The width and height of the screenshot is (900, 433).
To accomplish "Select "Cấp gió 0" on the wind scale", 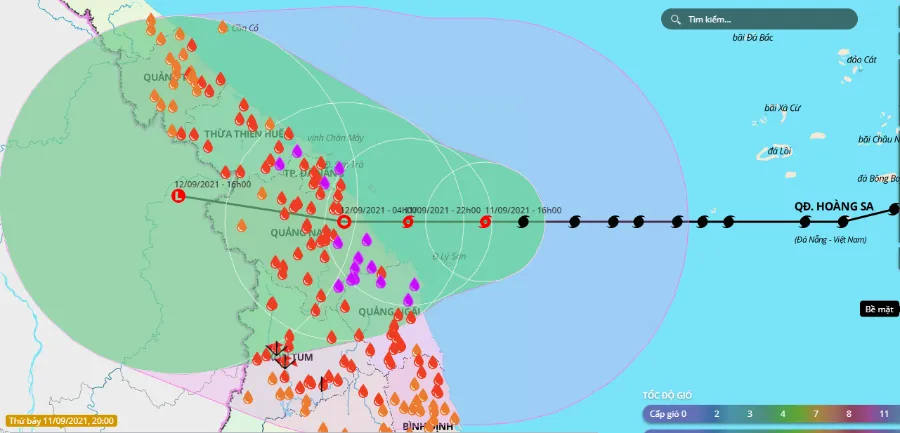I will point(668,413).
